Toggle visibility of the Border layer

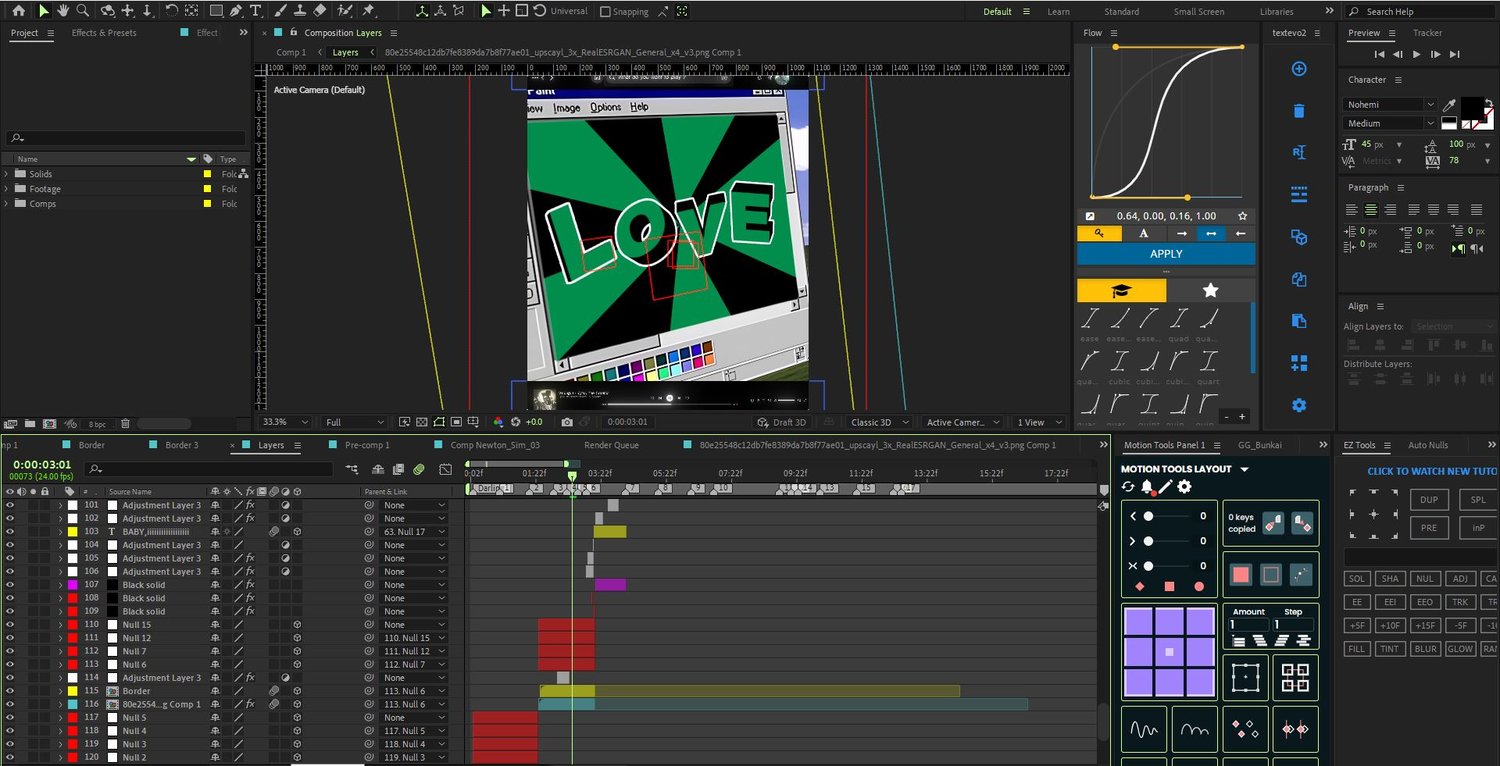point(10,691)
